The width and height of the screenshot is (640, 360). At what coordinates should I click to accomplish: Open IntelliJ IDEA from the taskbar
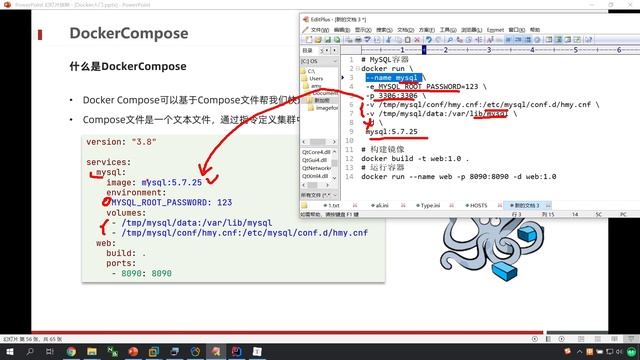tap(236, 351)
